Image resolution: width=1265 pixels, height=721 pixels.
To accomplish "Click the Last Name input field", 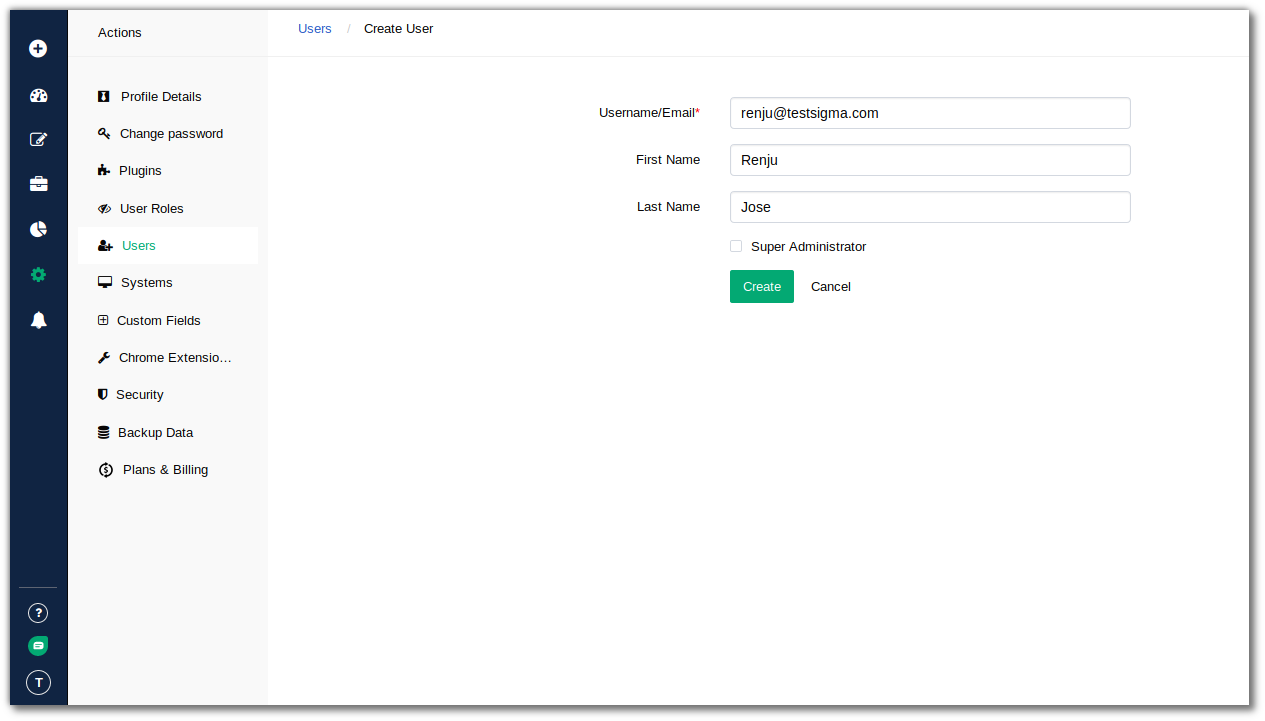I will click(930, 207).
